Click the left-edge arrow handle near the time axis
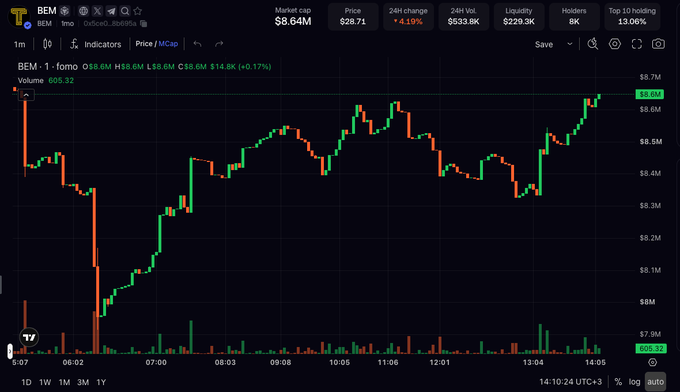Screen dimensions: 680x392 (x=10, y=351)
